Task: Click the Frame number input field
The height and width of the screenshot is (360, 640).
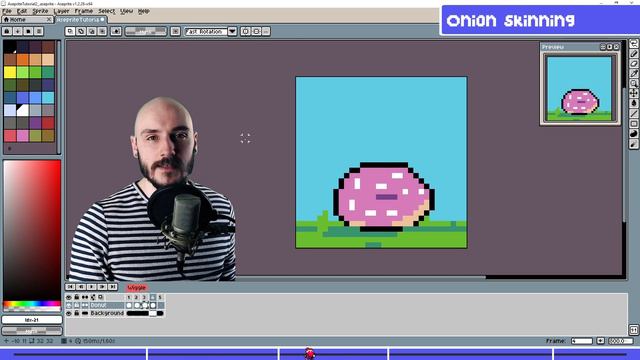Action: coord(582,341)
